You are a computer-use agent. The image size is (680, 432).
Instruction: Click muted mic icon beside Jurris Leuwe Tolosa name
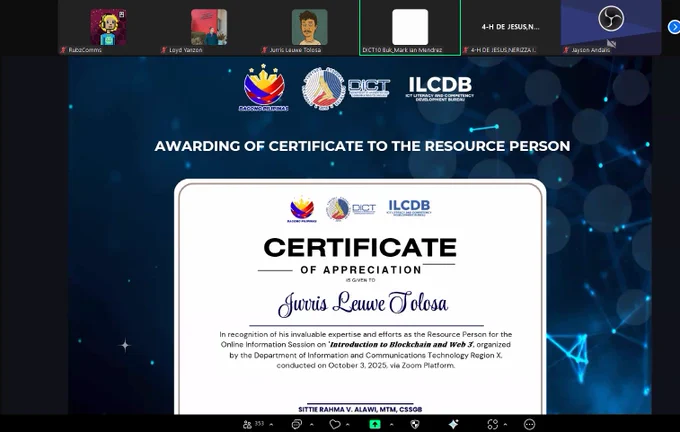tap(265, 50)
